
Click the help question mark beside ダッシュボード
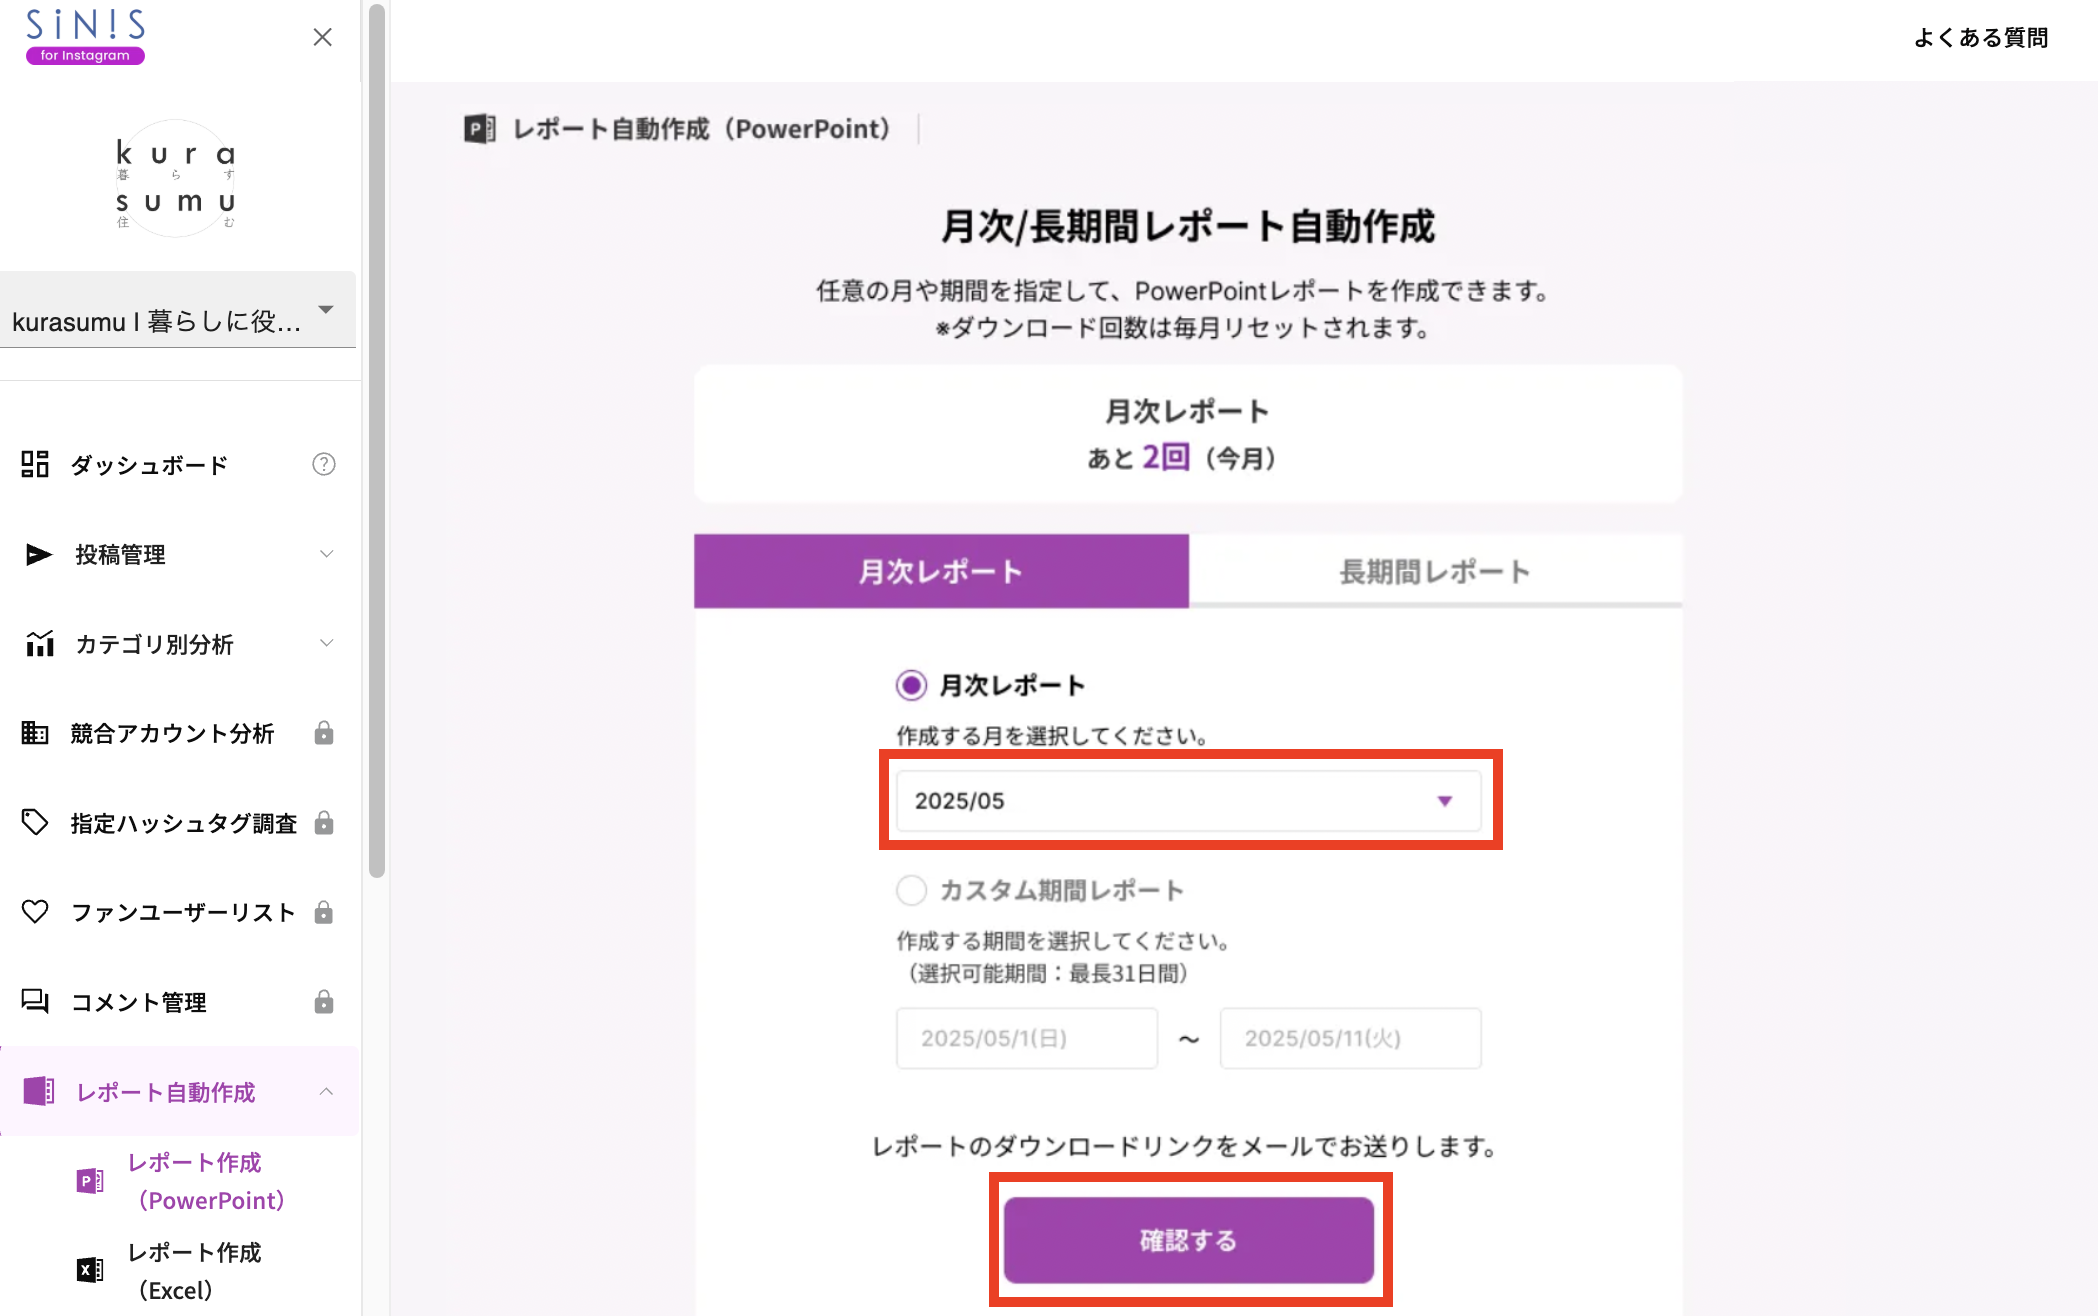(323, 464)
